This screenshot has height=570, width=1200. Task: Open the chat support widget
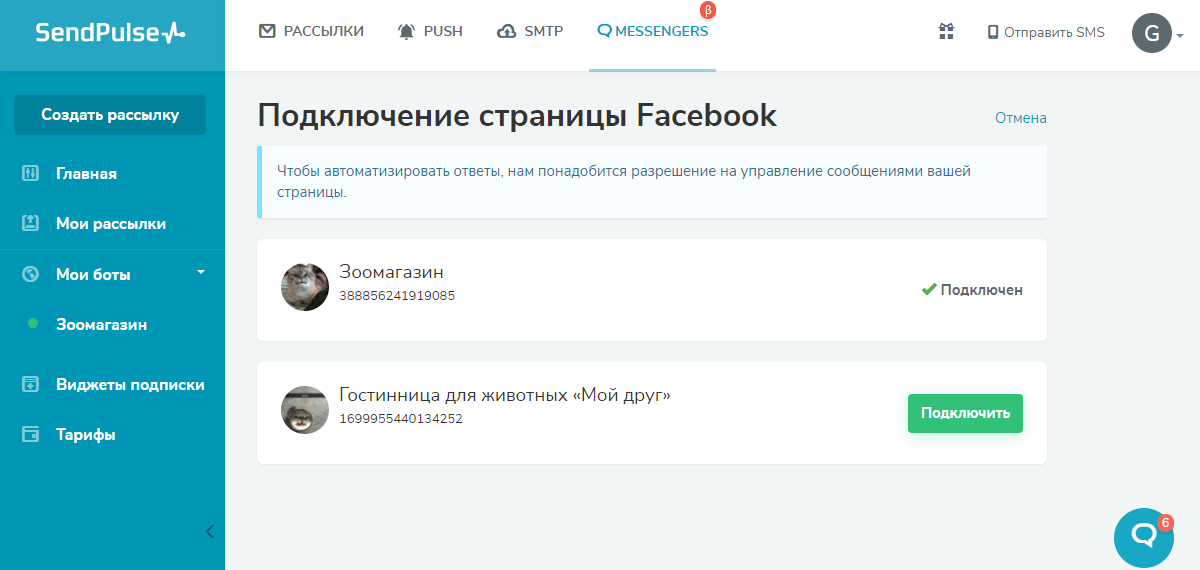pyautogui.click(x=1143, y=537)
